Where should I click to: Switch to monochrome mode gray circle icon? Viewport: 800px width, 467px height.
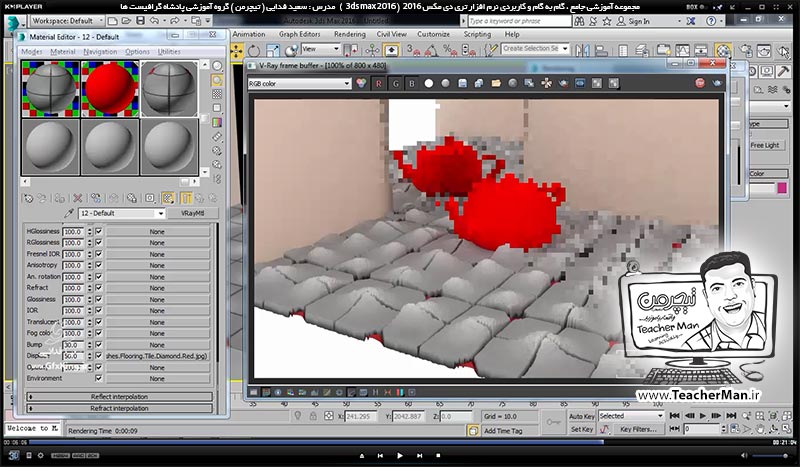click(445, 83)
